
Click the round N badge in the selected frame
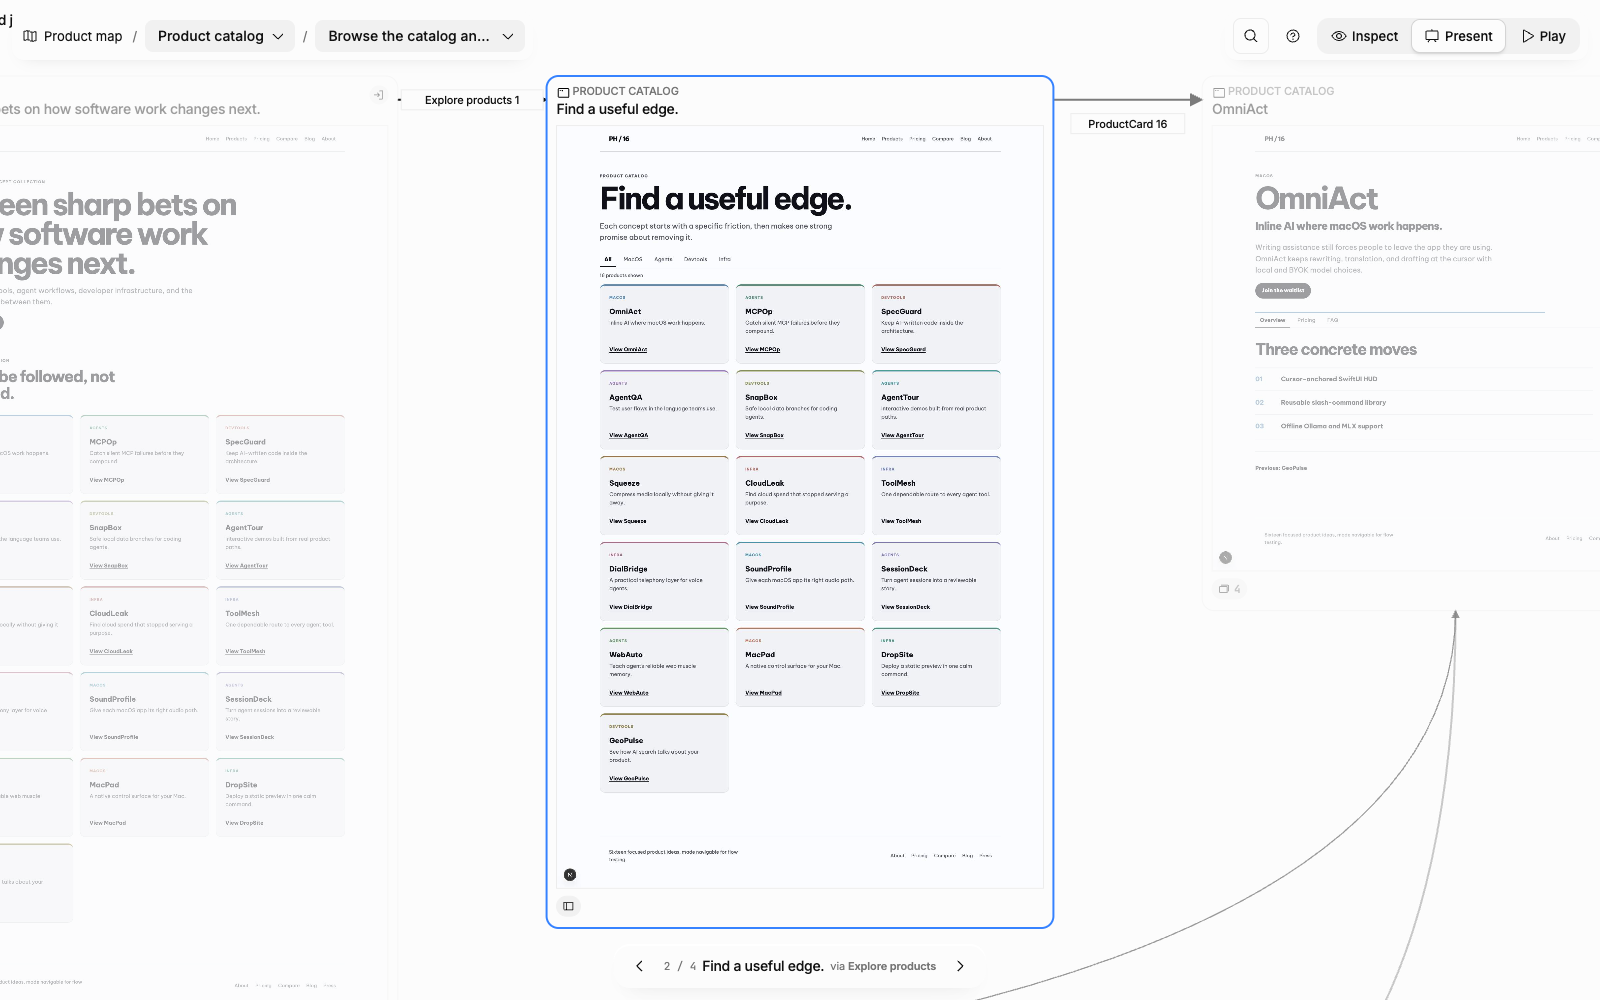570,875
